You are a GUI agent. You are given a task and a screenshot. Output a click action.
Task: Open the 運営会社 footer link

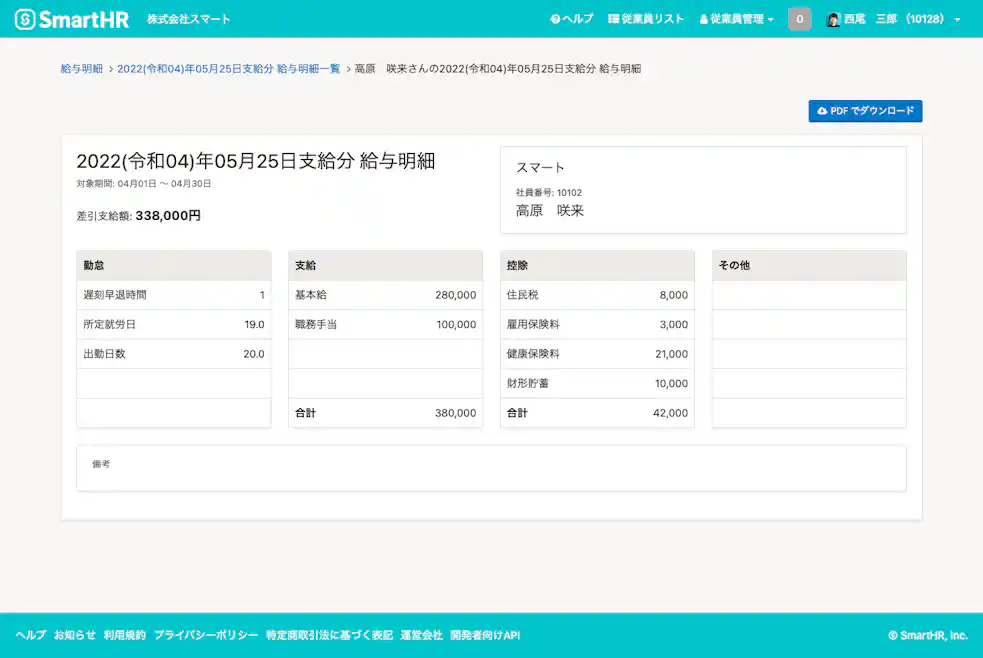423,634
